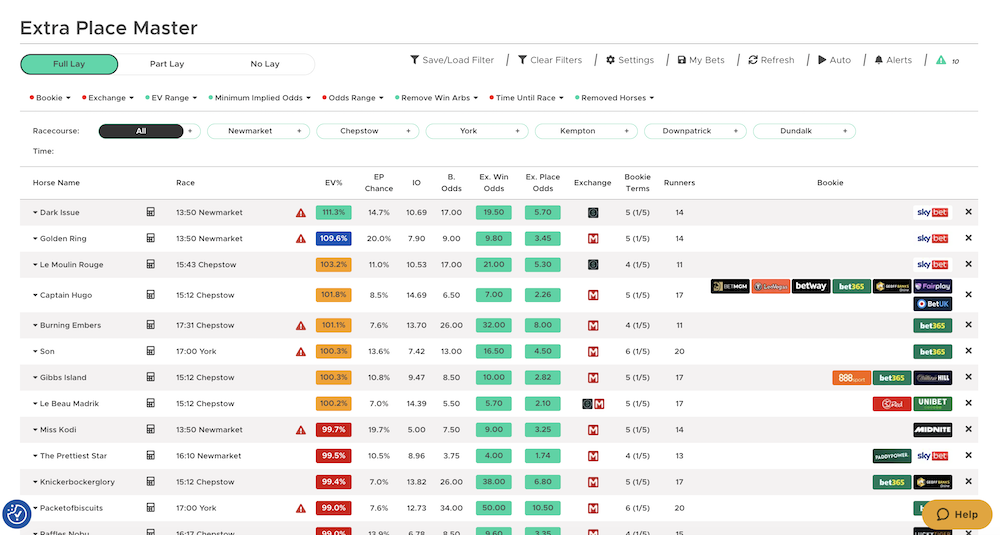Screen dimensions: 1000x535
Task: Switch to Part Lay mode
Action: tap(167, 64)
